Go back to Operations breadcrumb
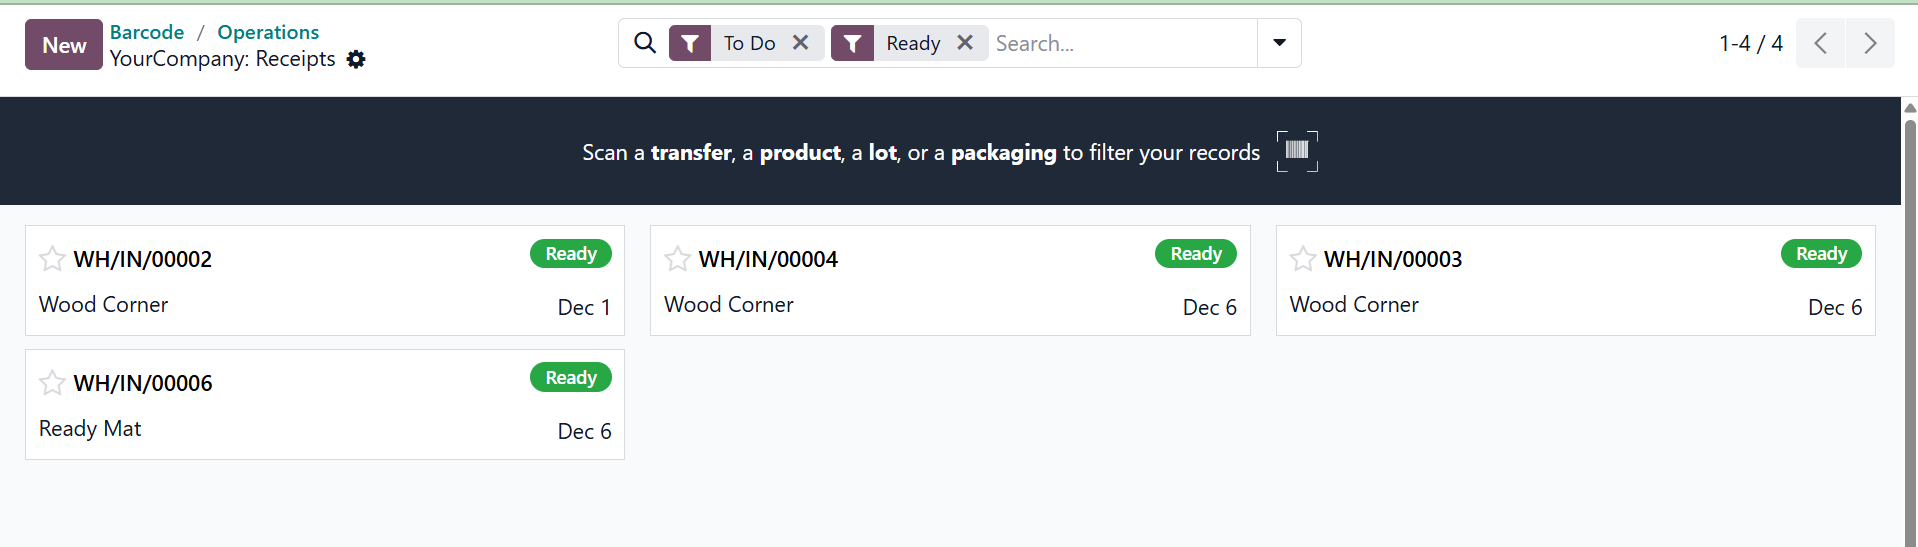 pyautogui.click(x=268, y=32)
